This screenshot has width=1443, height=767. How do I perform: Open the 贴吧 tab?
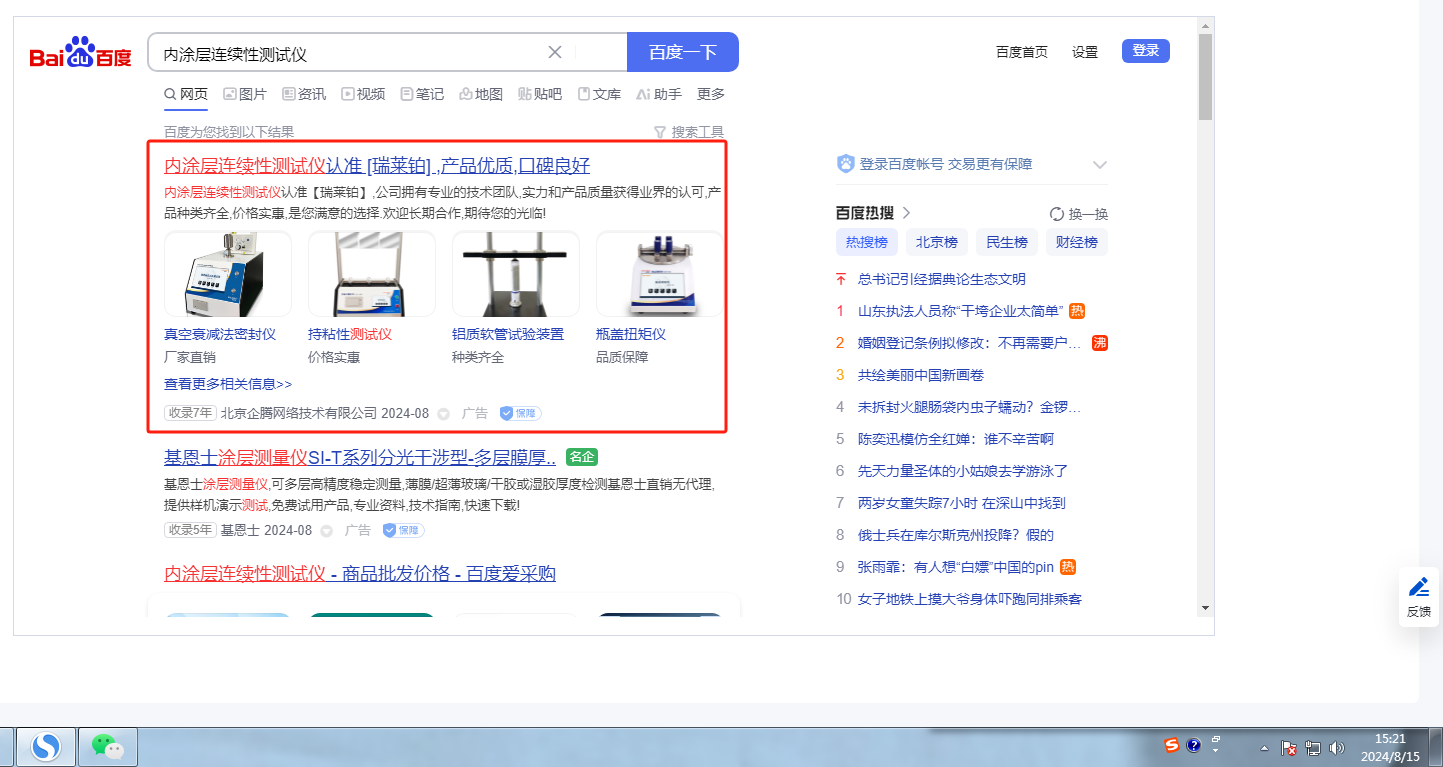(x=540, y=94)
